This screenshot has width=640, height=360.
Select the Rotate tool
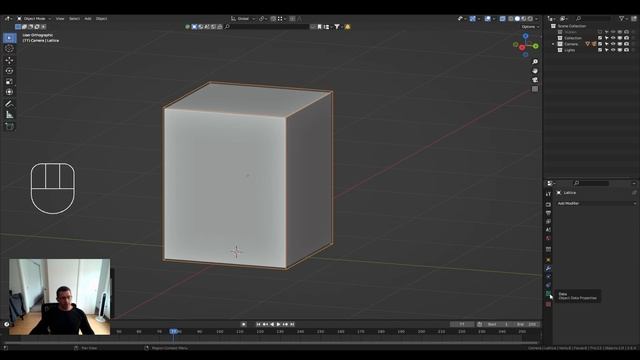(x=9, y=71)
